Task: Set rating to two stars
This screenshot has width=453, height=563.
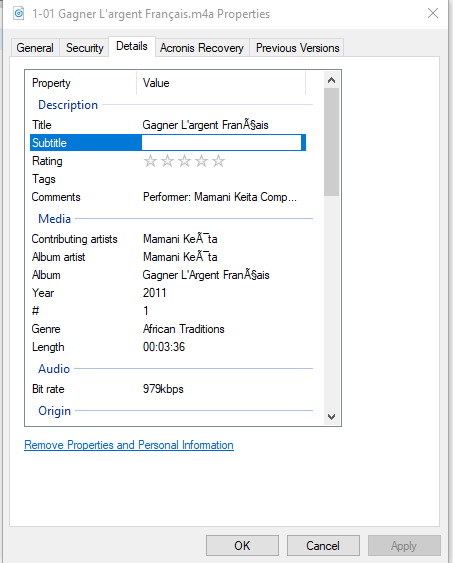Action: coord(167,161)
